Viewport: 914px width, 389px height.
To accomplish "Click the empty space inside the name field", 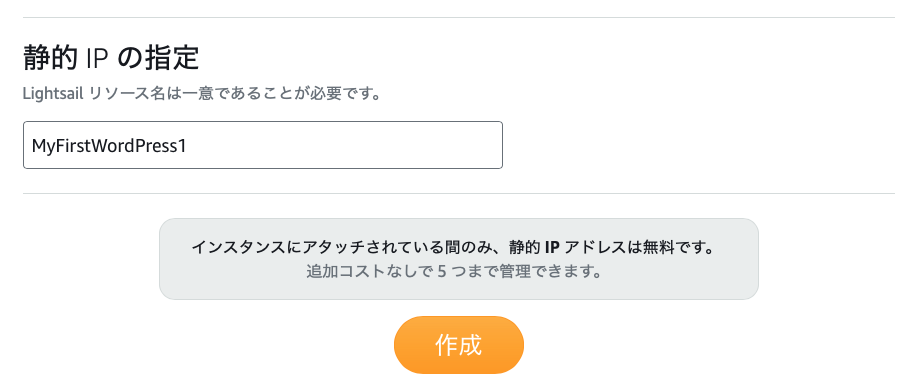I will (x=344, y=145).
